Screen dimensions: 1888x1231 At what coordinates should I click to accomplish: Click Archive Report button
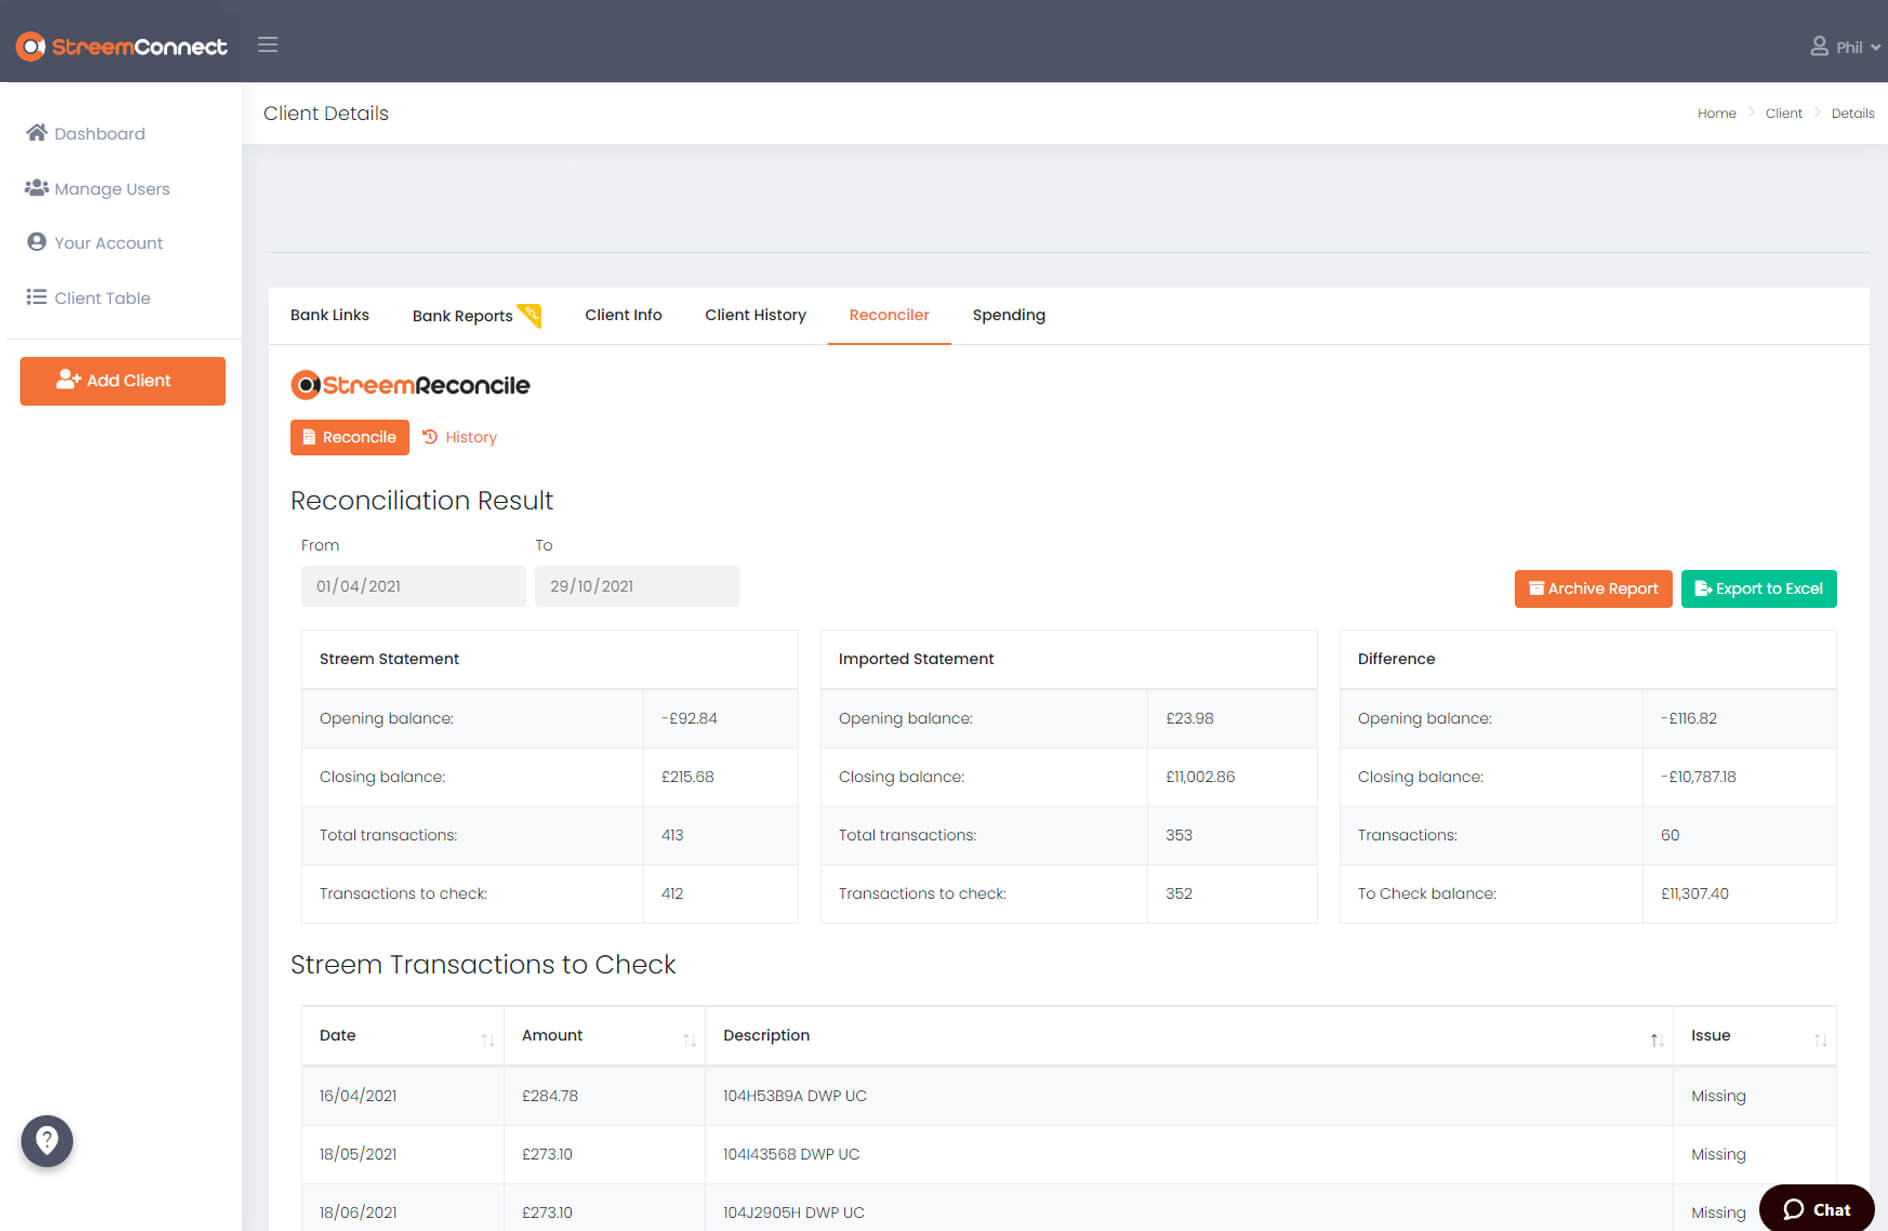point(1593,589)
